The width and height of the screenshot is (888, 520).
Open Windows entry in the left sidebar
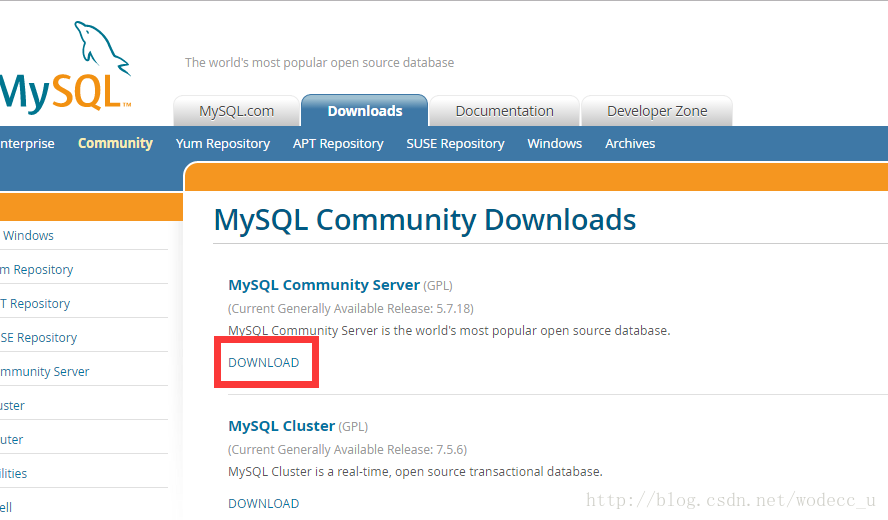[28, 236]
